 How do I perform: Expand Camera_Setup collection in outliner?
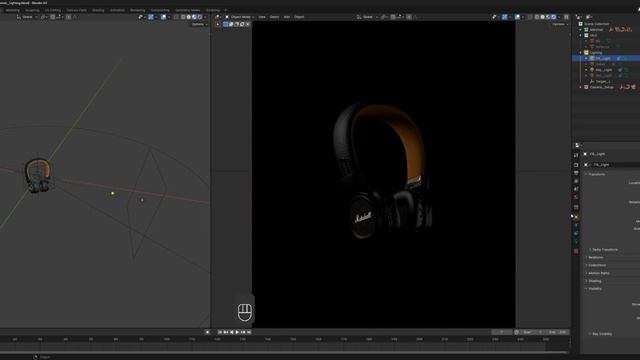(x=580, y=87)
